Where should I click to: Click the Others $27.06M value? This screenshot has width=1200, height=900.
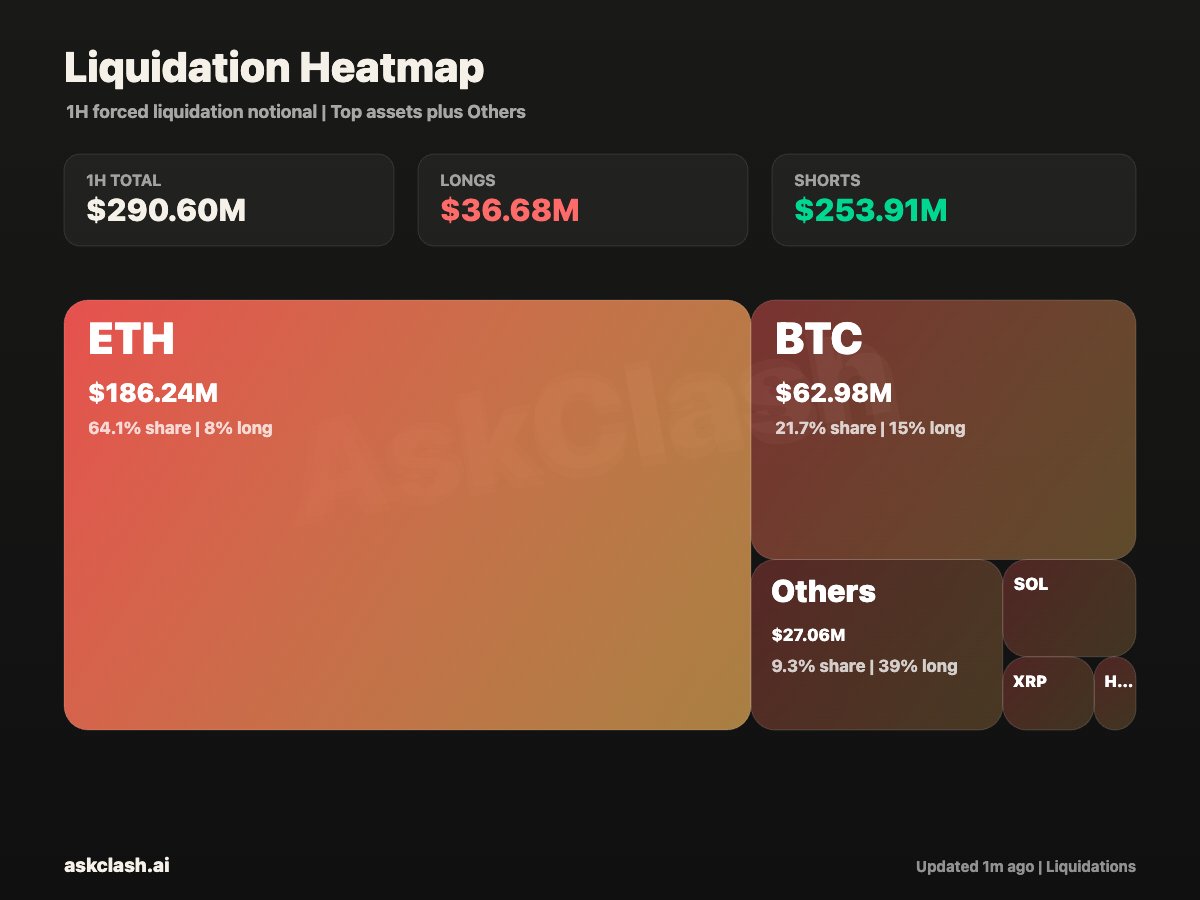[x=808, y=635]
